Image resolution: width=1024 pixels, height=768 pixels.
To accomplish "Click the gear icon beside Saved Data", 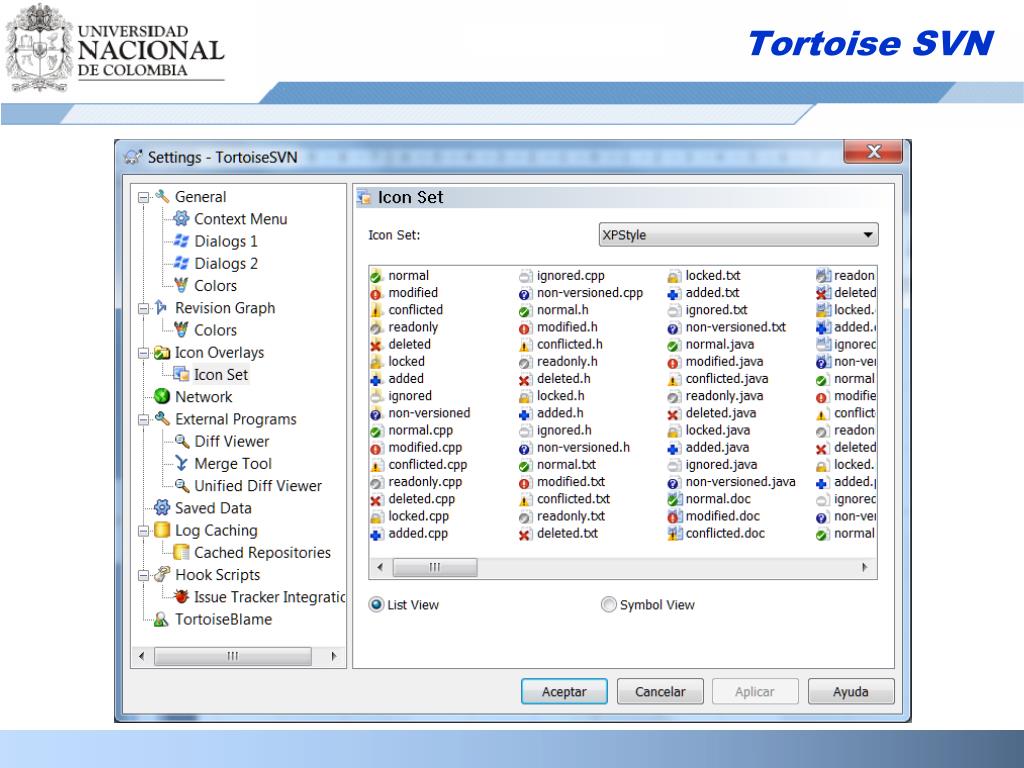I will tap(161, 508).
